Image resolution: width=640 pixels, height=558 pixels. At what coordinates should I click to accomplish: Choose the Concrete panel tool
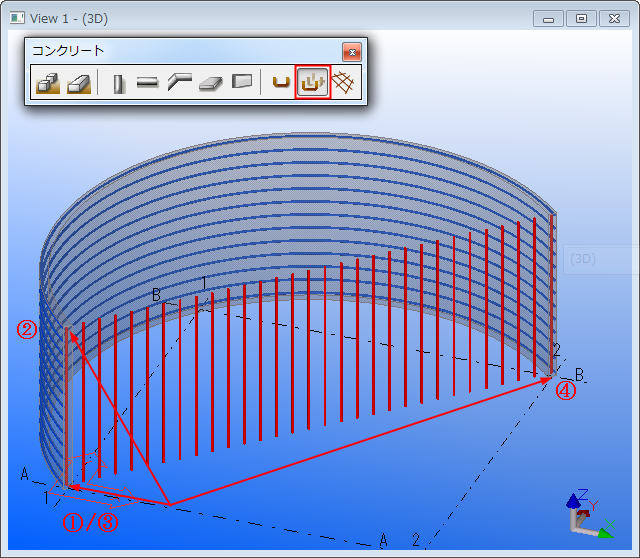pyautogui.click(x=241, y=83)
